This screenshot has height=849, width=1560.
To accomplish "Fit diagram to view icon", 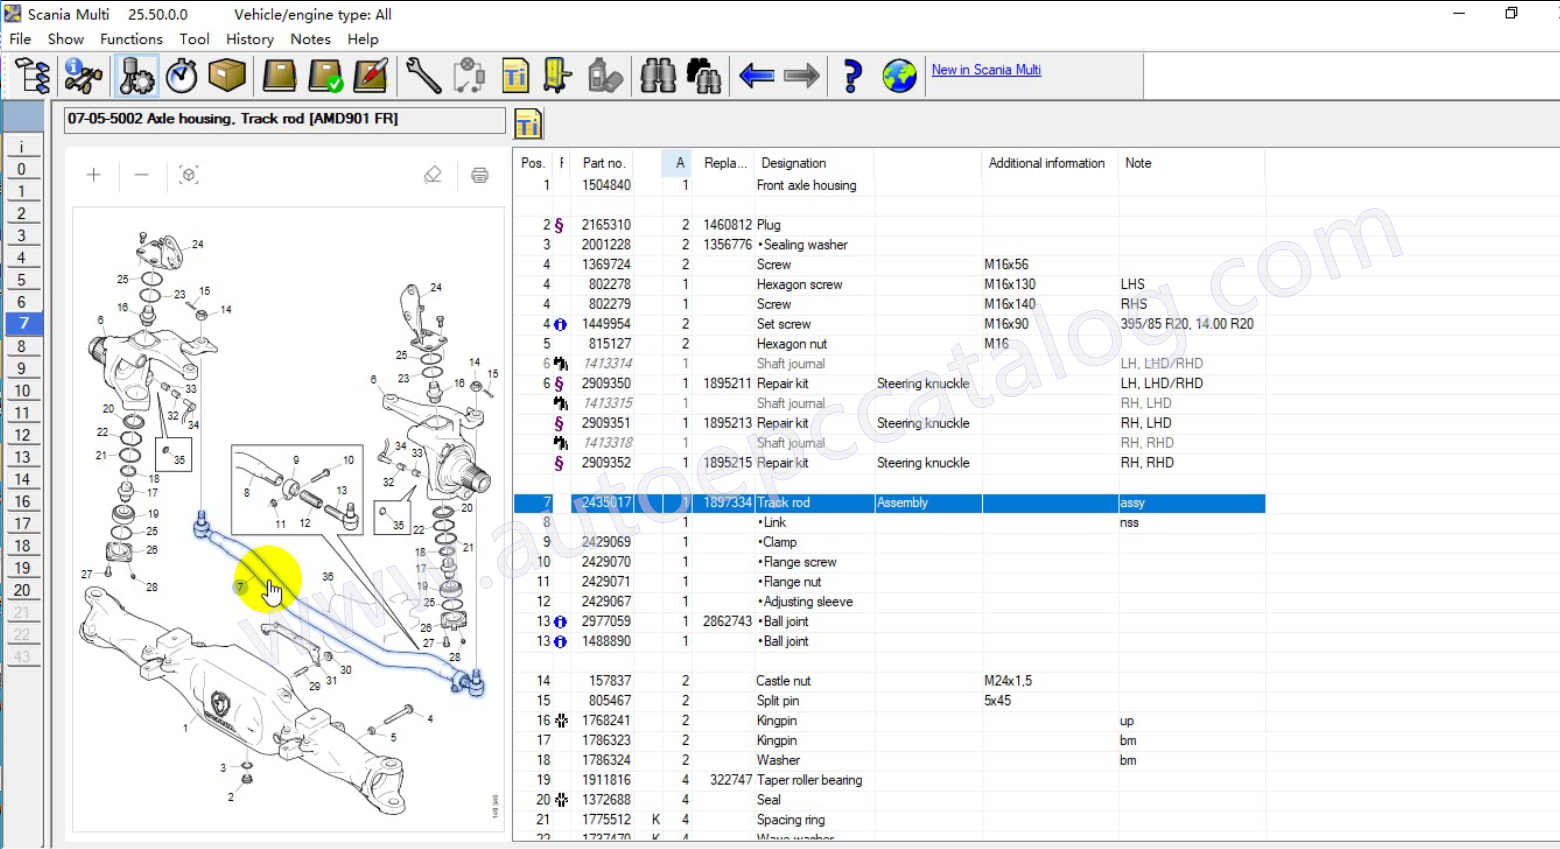I will point(189,175).
